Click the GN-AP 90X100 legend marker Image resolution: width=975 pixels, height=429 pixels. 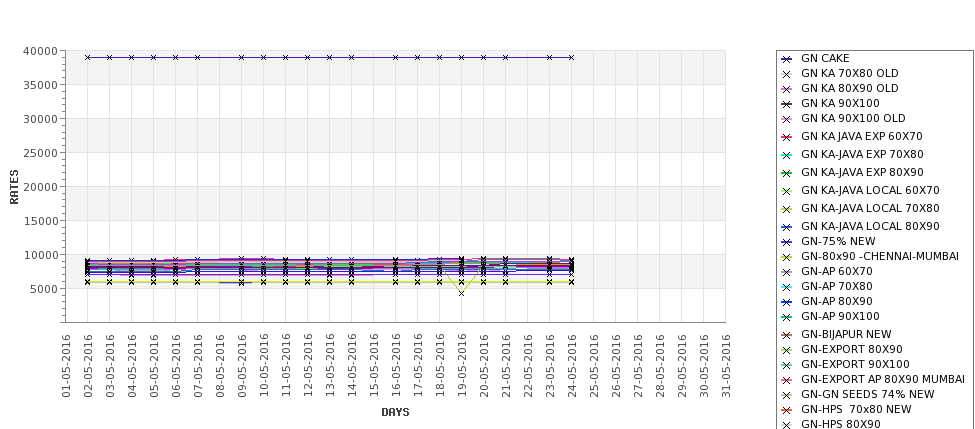click(787, 317)
